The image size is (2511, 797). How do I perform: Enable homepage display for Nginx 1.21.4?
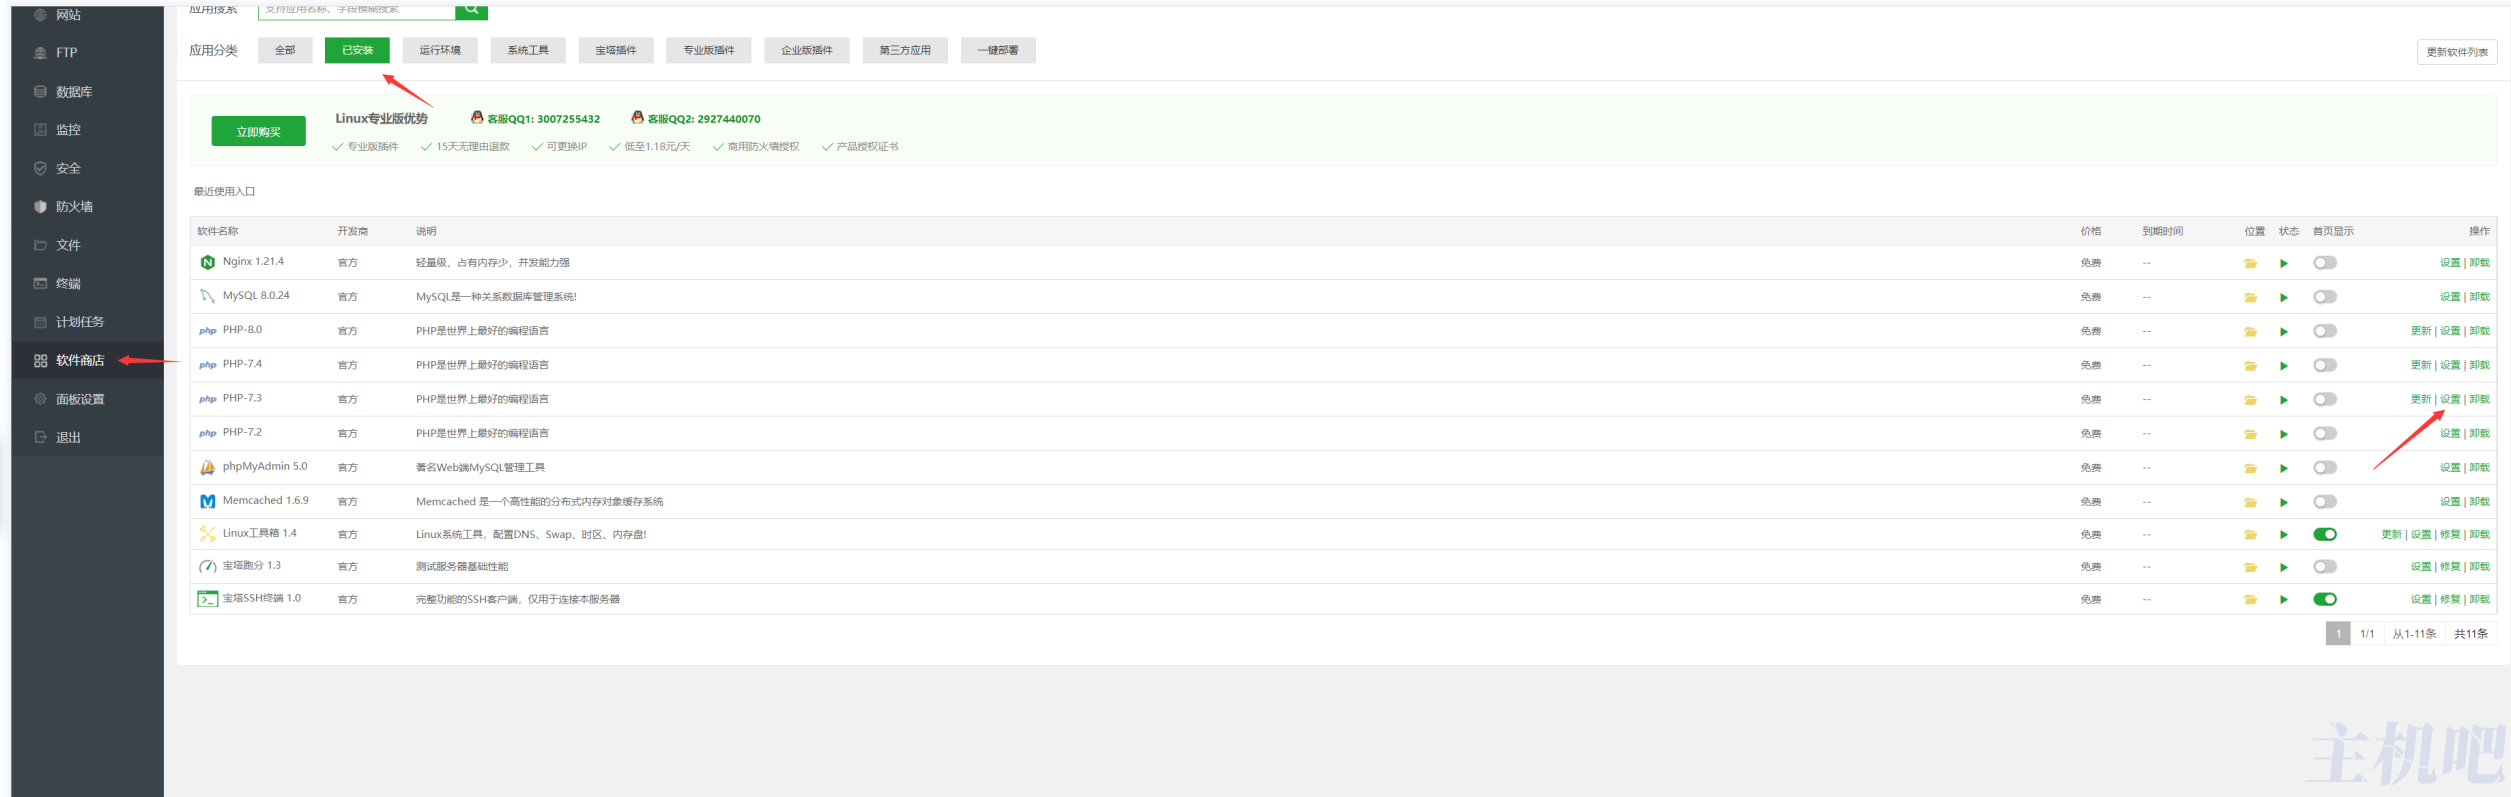(x=2325, y=263)
